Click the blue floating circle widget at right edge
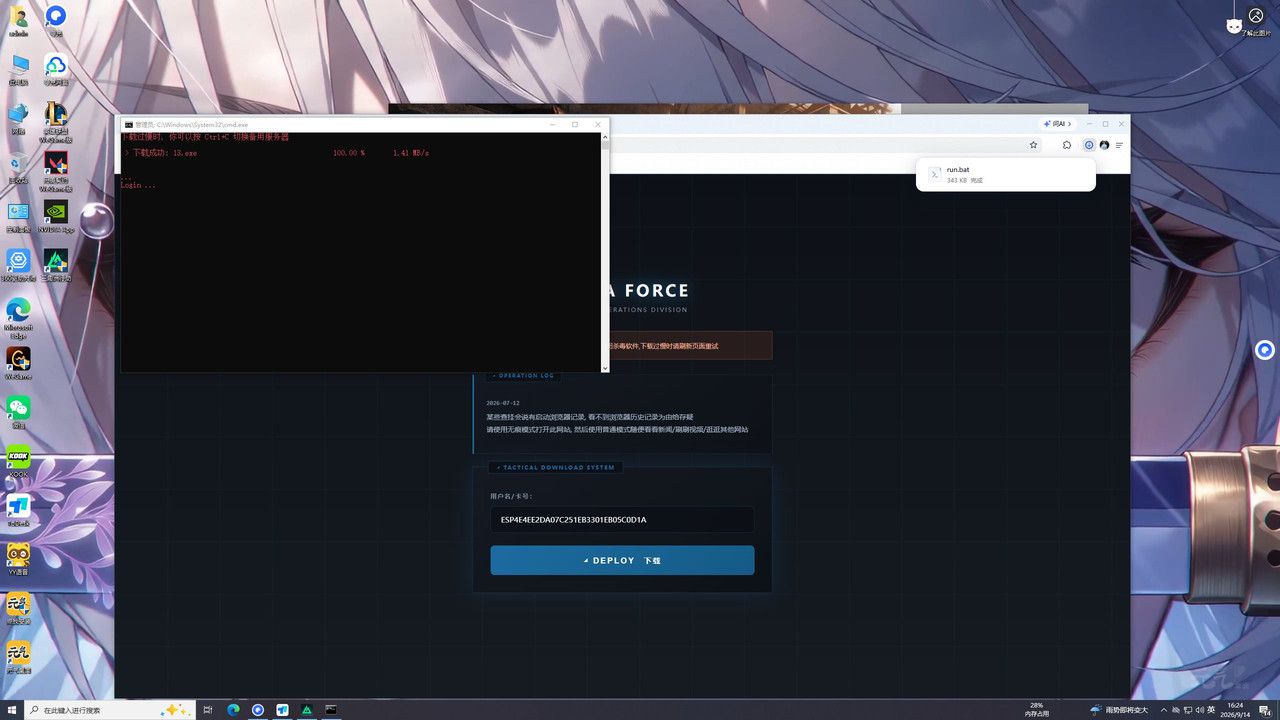1280x720 pixels. [x=1265, y=350]
